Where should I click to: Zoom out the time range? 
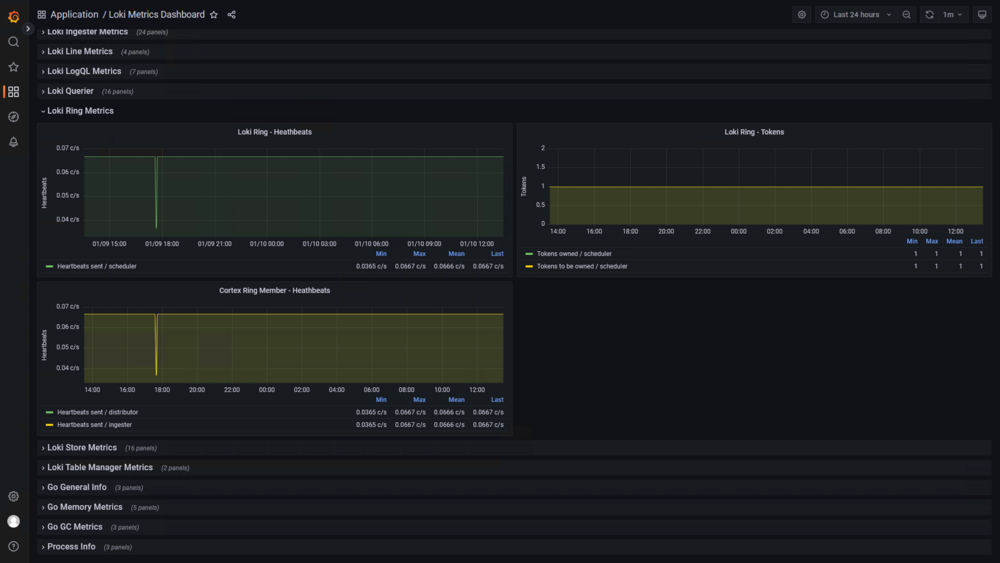click(906, 15)
